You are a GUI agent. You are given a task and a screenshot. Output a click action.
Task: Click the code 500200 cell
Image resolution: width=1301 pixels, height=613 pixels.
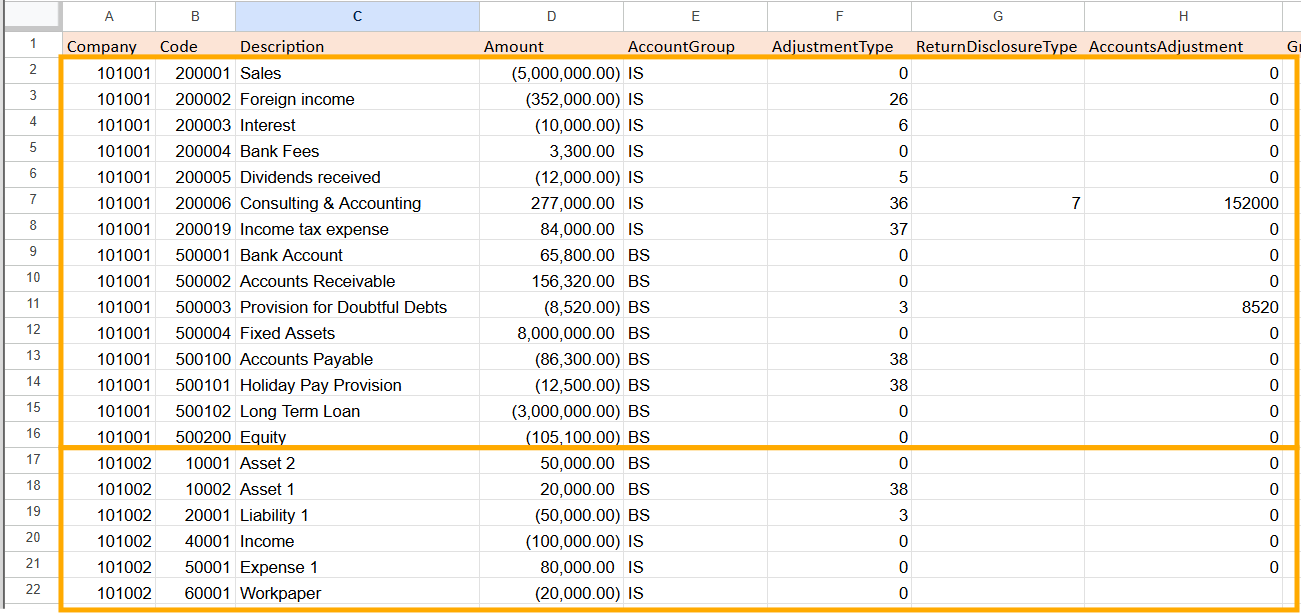point(196,437)
